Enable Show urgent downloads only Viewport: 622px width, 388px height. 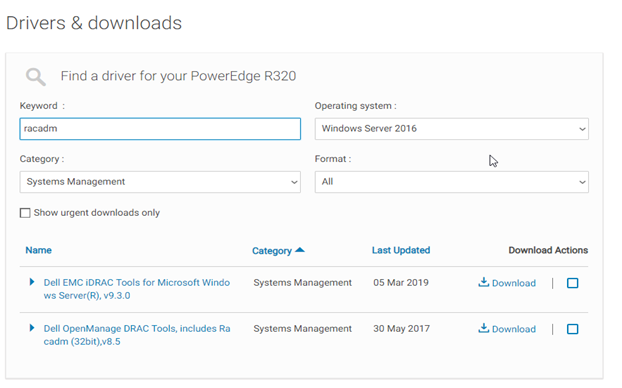pos(25,213)
